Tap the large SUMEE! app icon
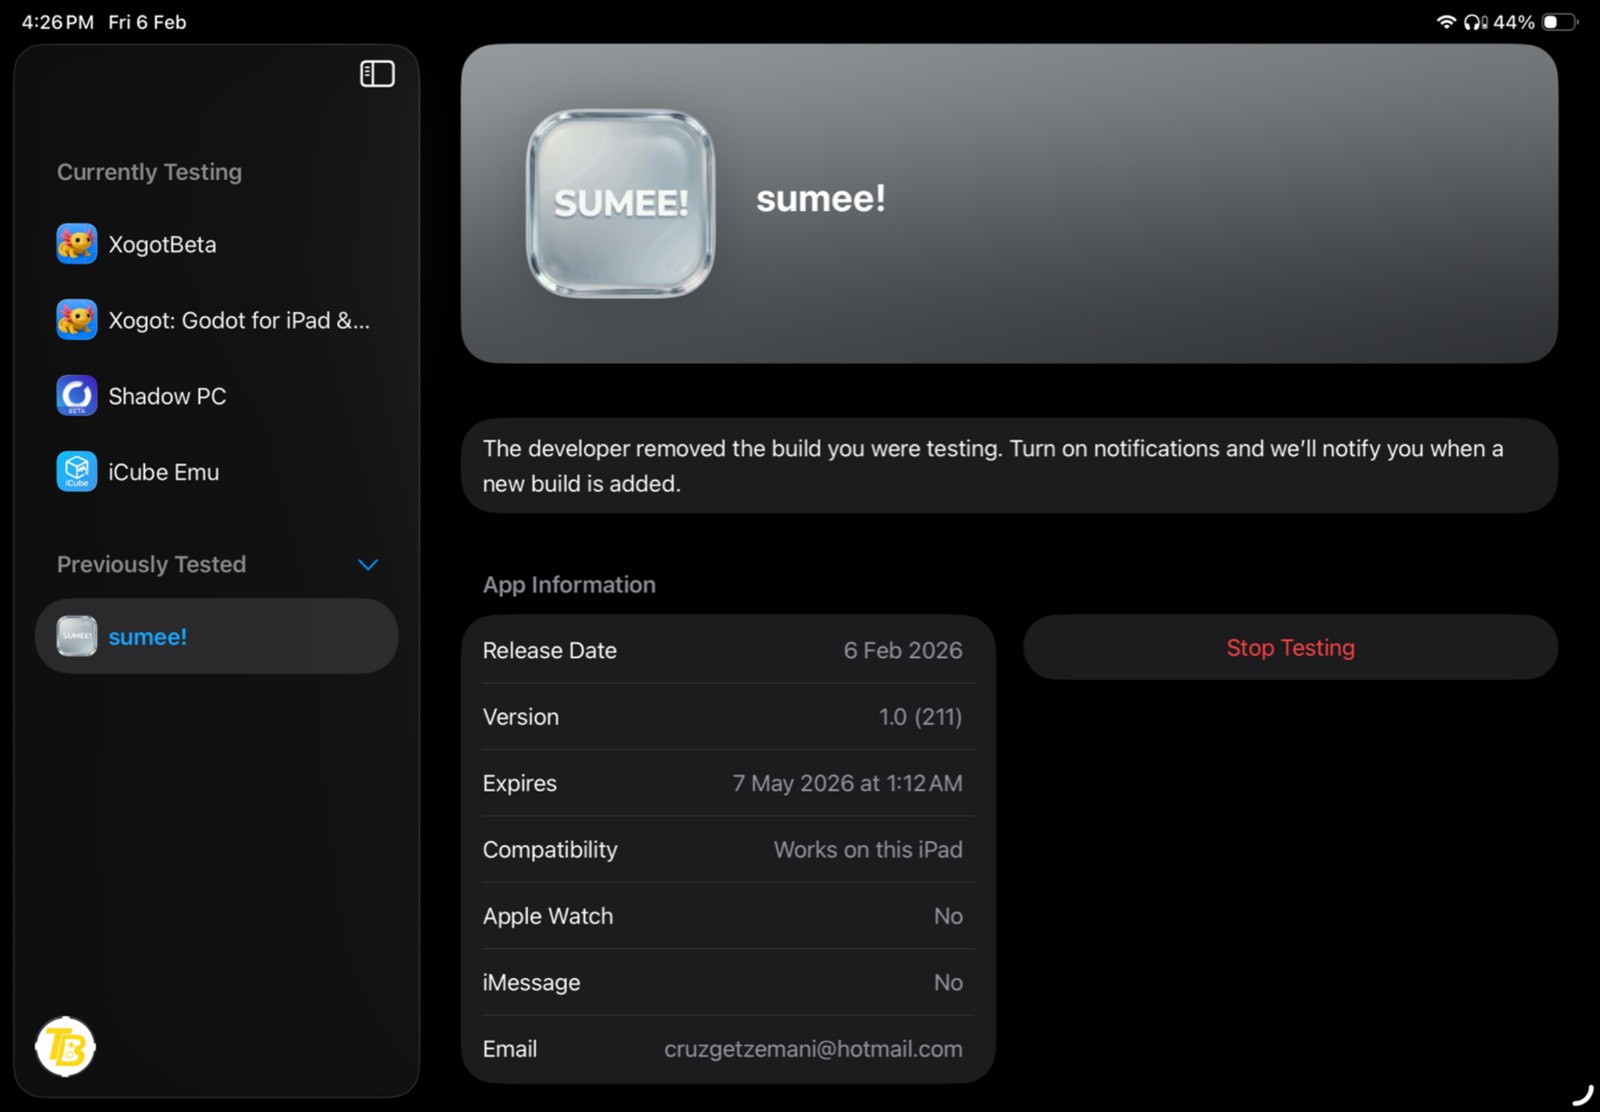This screenshot has width=1600, height=1112. 620,203
